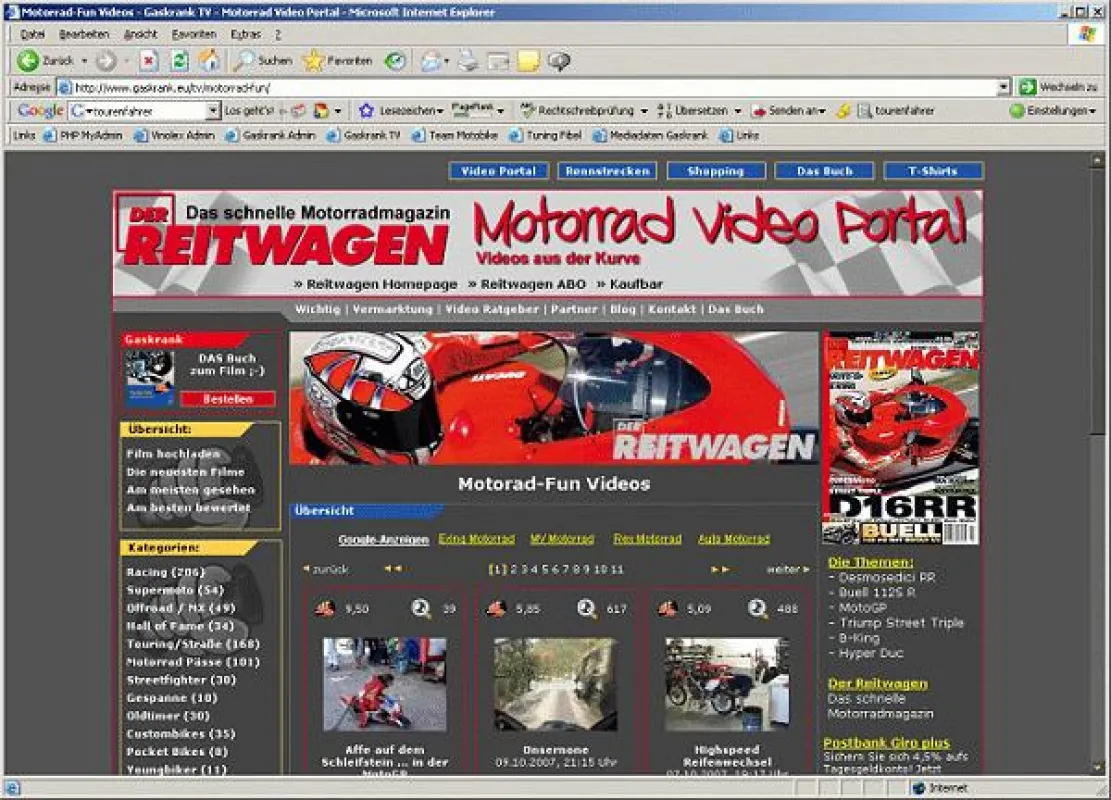Go to page 2 of video list
The image size is (1111, 800).
[x=514, y=569]
